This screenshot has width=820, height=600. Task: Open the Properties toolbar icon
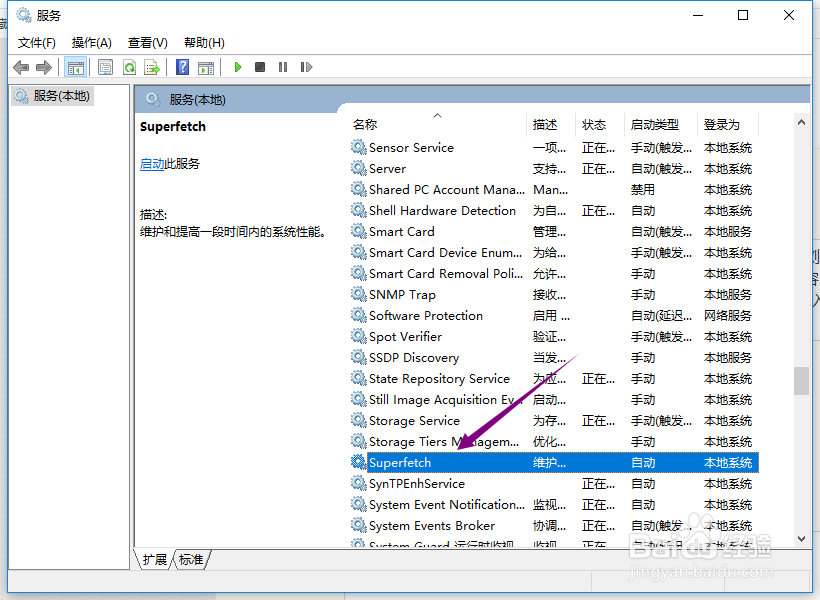(106, 67)
